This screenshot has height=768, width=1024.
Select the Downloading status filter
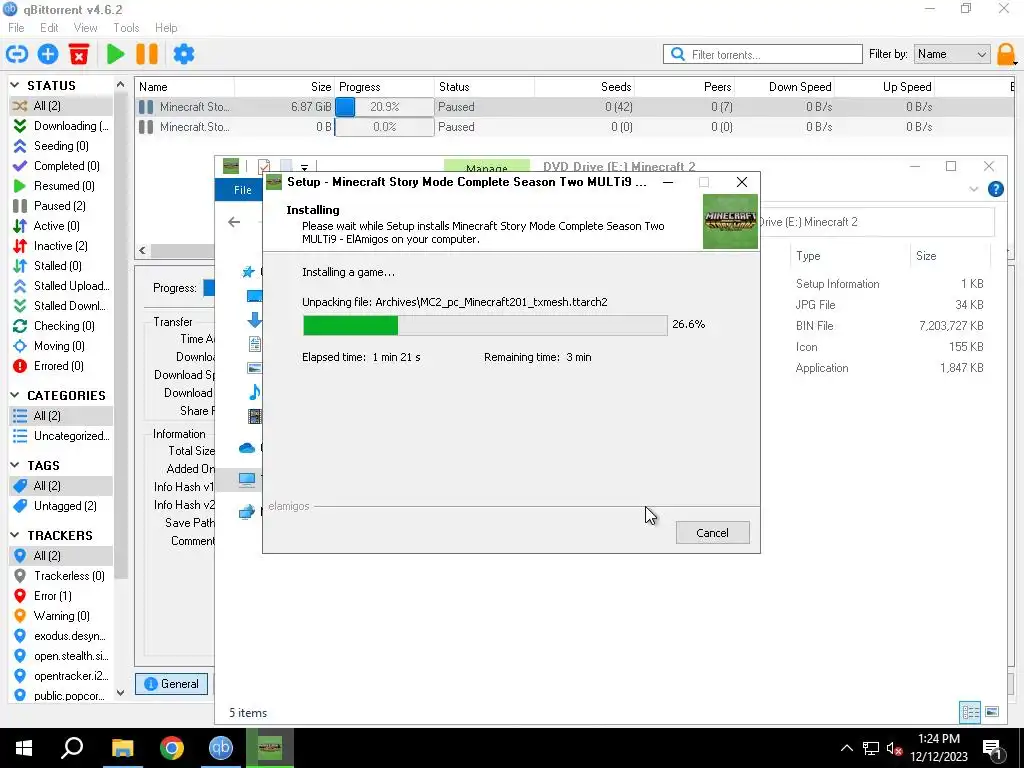(x=61, y=126)
